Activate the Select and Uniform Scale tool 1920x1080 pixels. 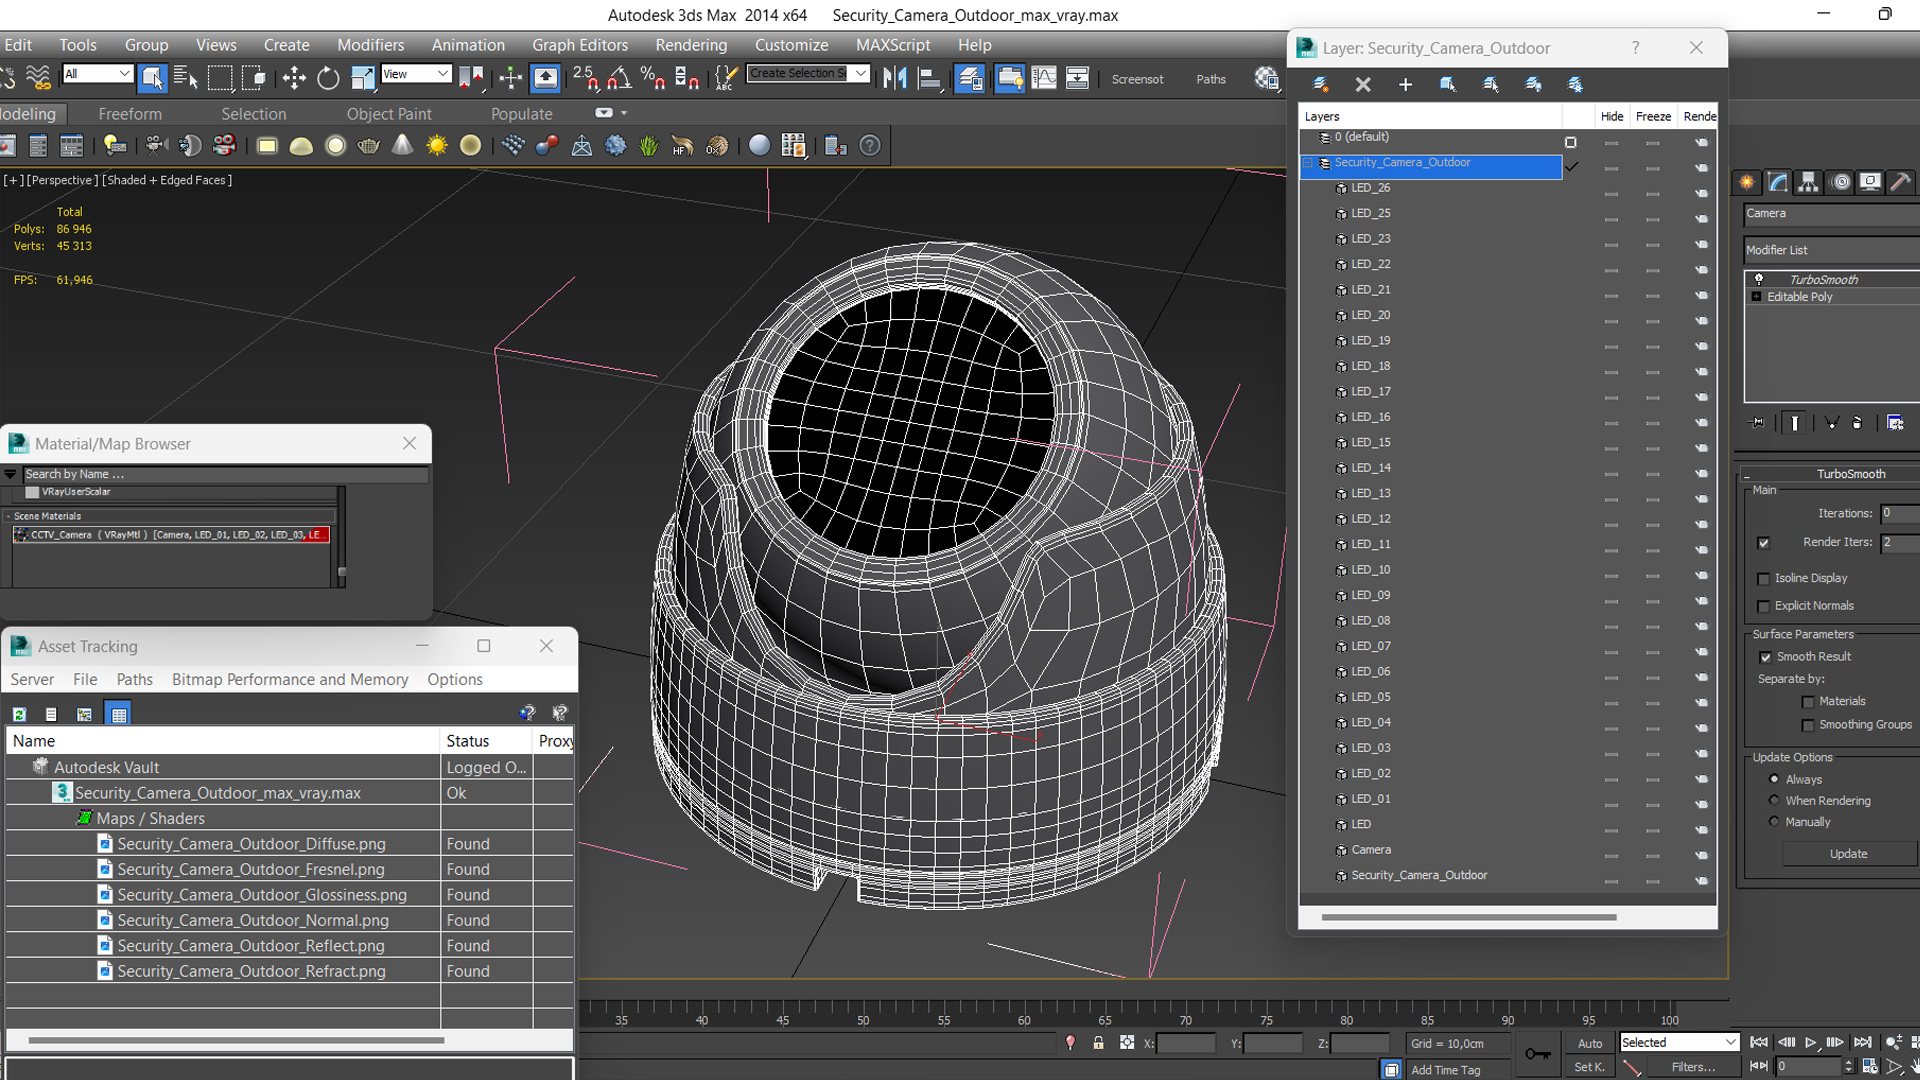(x=362, y=78)
